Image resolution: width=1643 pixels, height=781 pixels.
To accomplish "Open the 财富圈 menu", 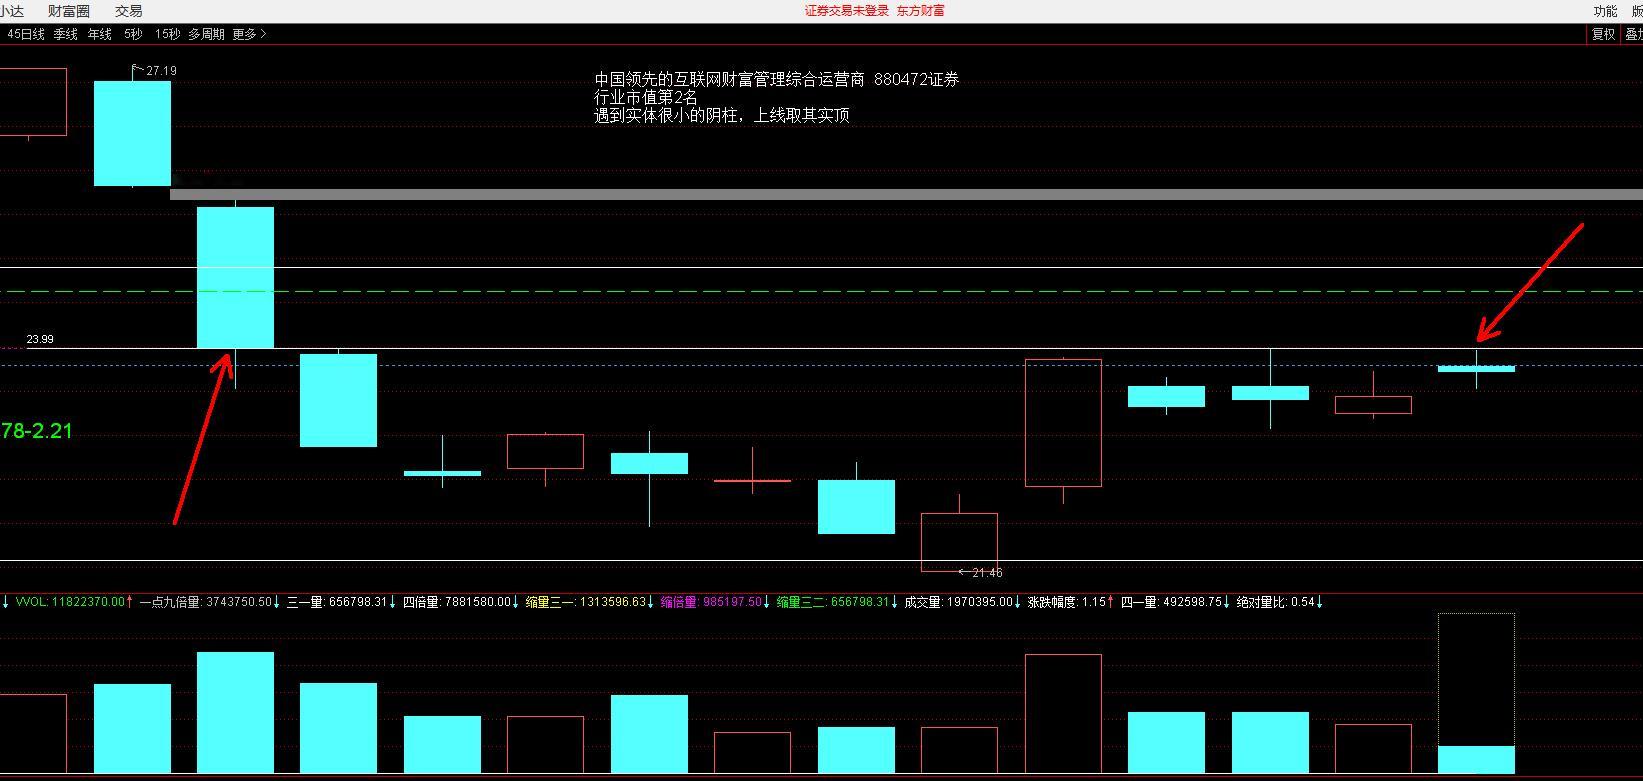I will point(69,11).
